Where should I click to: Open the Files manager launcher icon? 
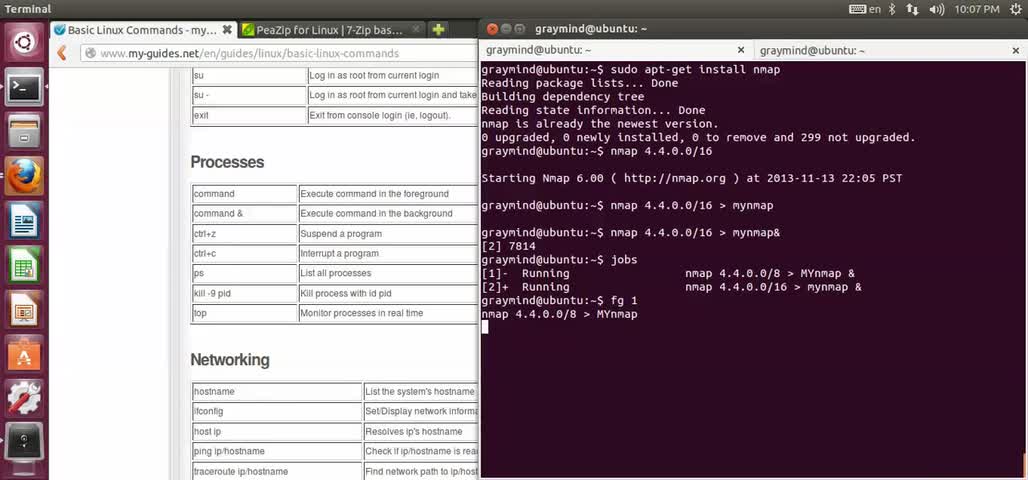click(x=24, y=131)
